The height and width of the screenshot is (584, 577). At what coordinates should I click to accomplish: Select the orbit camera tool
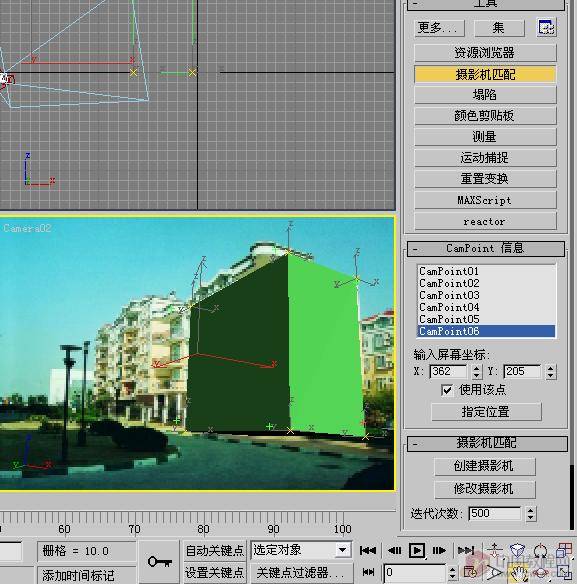pyautogui.click(x=541, y=573)
